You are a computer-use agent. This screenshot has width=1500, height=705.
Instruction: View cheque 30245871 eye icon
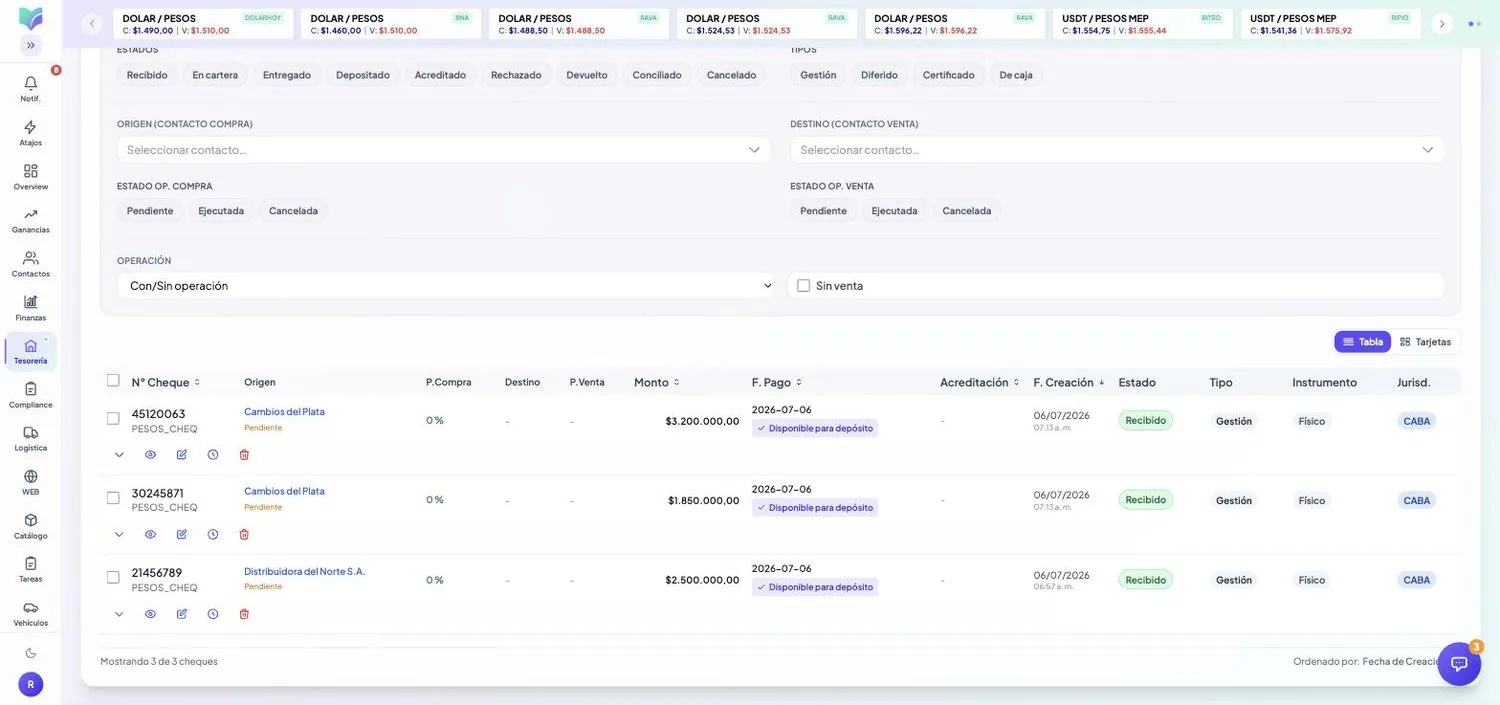coord(150,534)
